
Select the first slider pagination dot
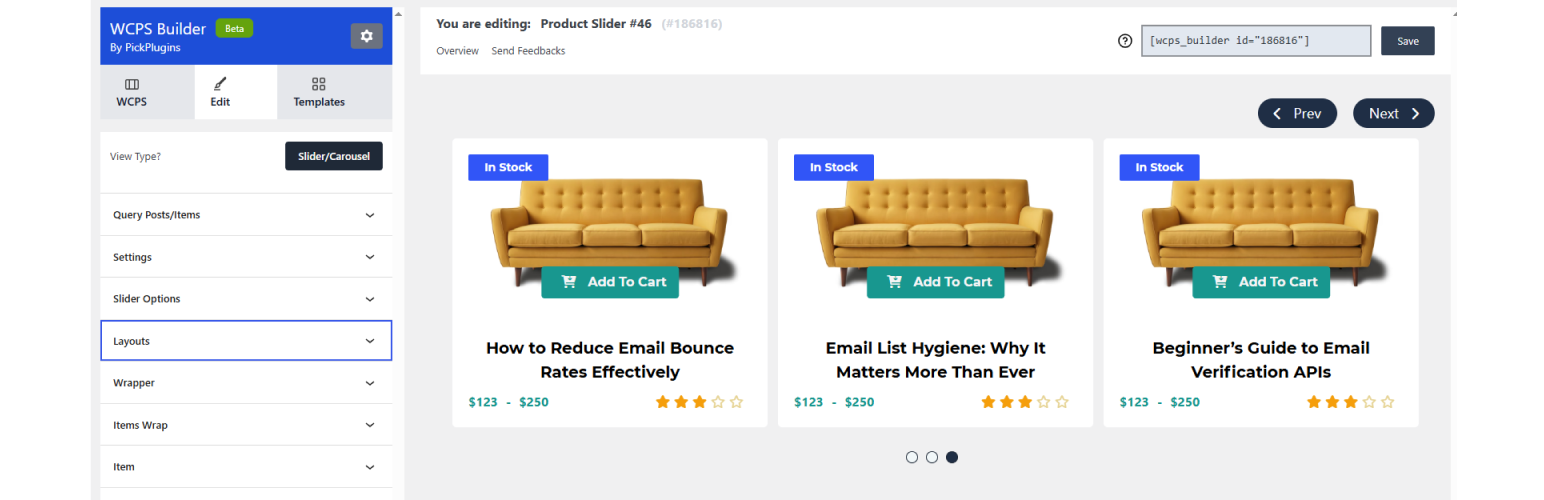pos(912,457)
